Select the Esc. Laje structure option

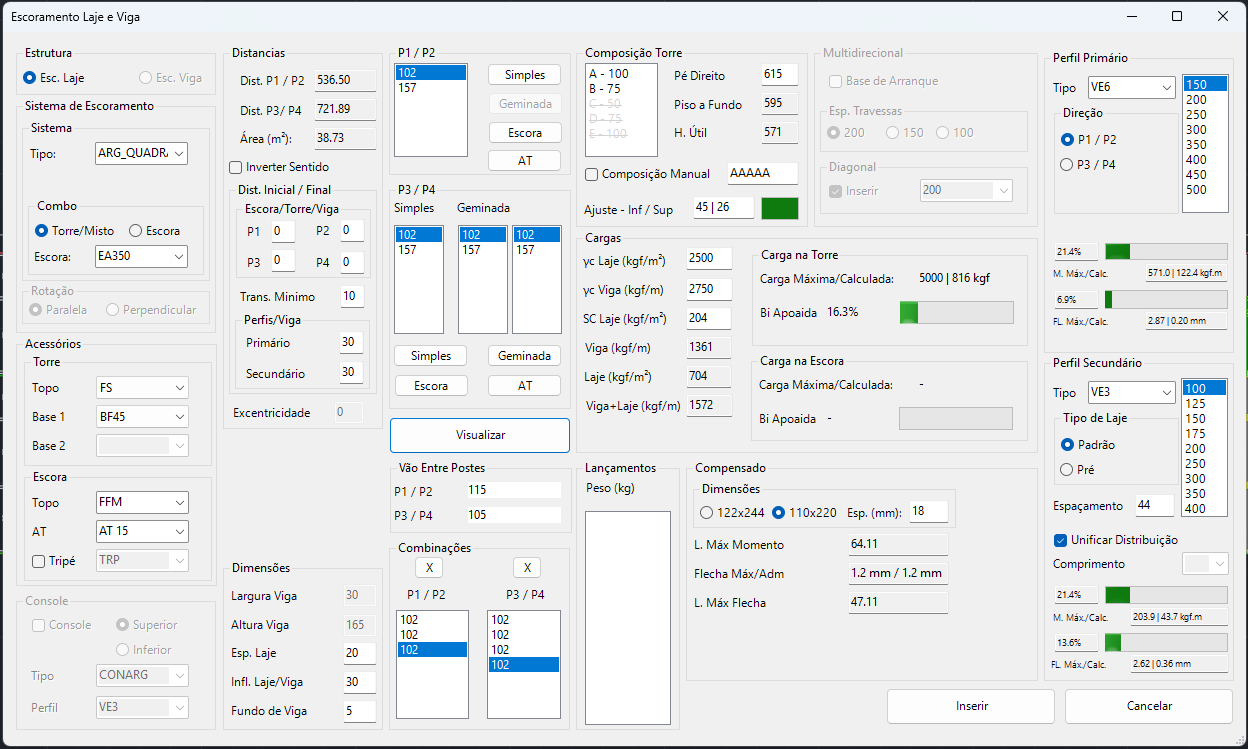[x=54, y=78]
